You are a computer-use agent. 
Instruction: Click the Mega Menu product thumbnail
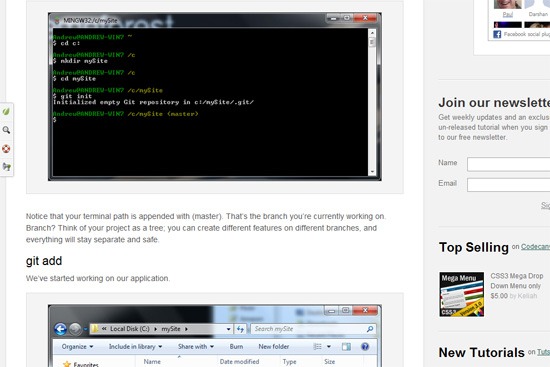tap(462, 294)
